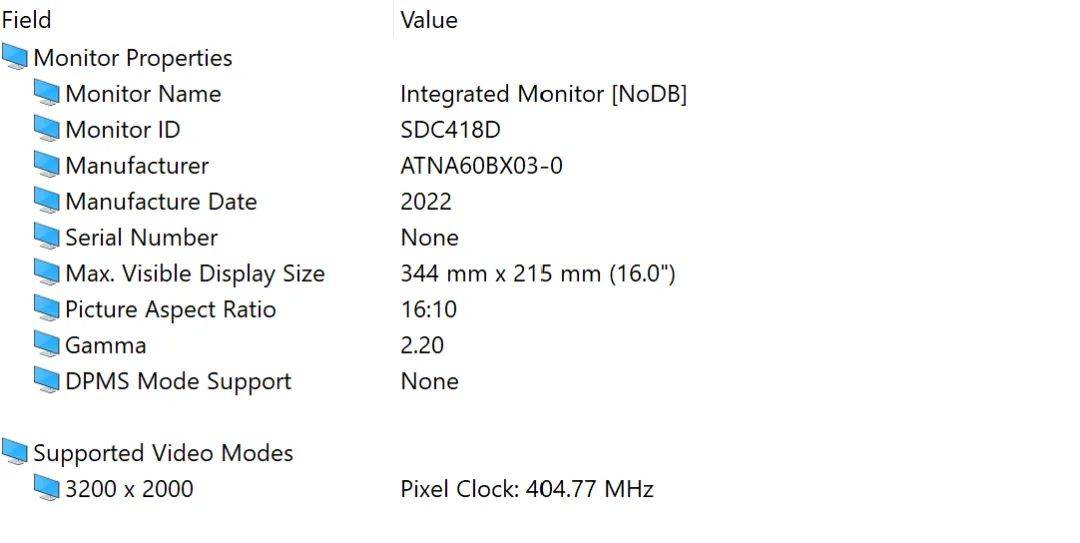Click the monitor icon beside Monitor Name
The width and height of the screenshot is (1080, 543).
[46, 93]
